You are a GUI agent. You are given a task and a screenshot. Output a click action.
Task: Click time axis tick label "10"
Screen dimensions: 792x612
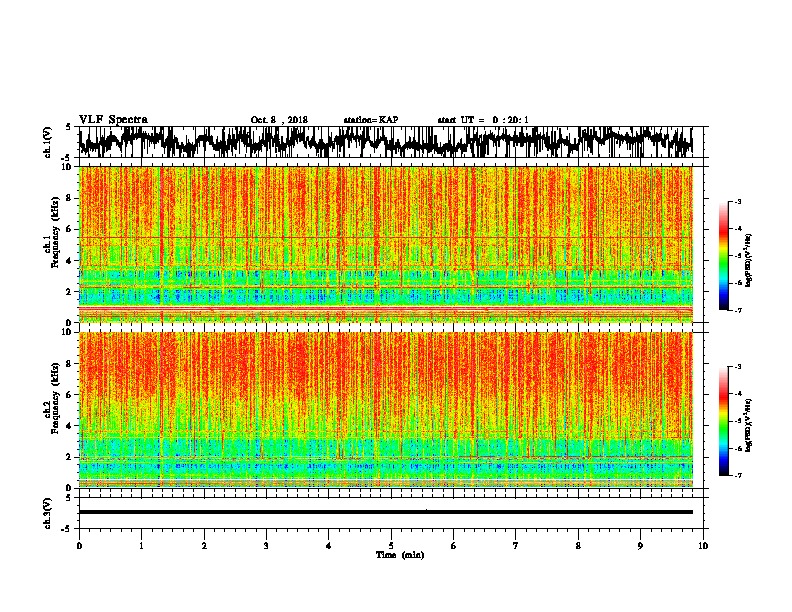[x=703, y=546]
